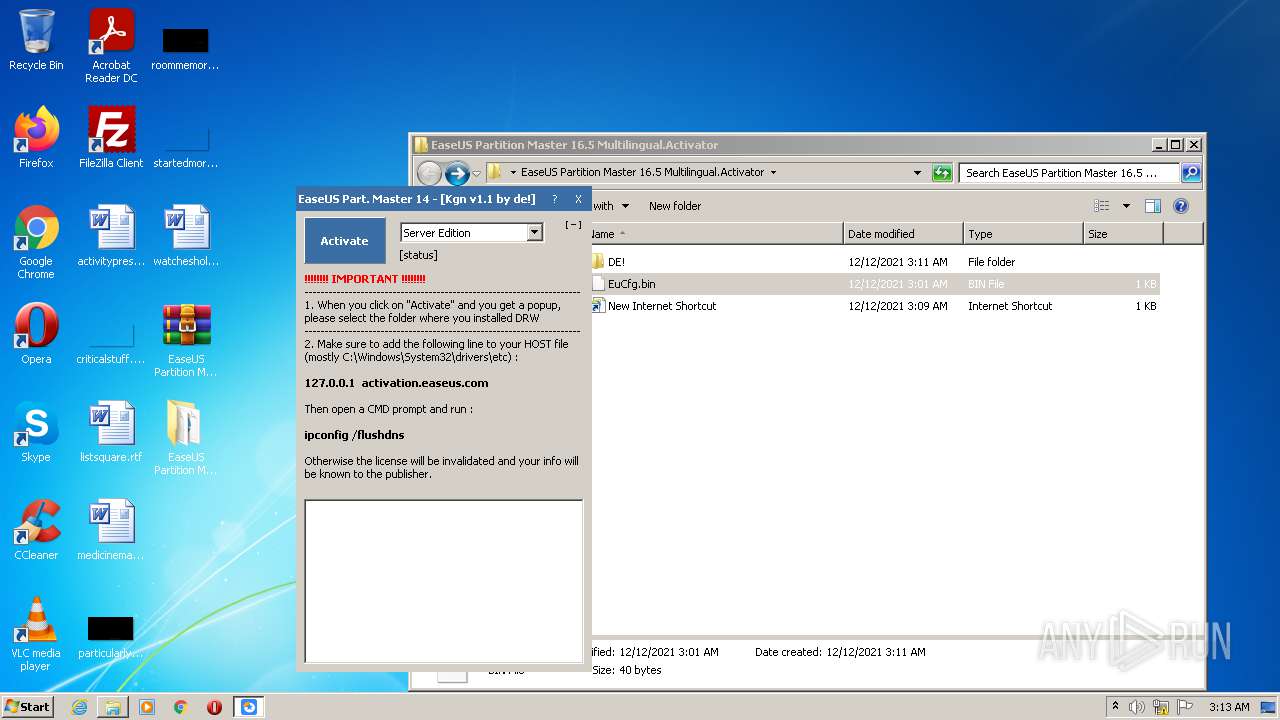
Task: Click the Activate button
Action: (344, 241)
